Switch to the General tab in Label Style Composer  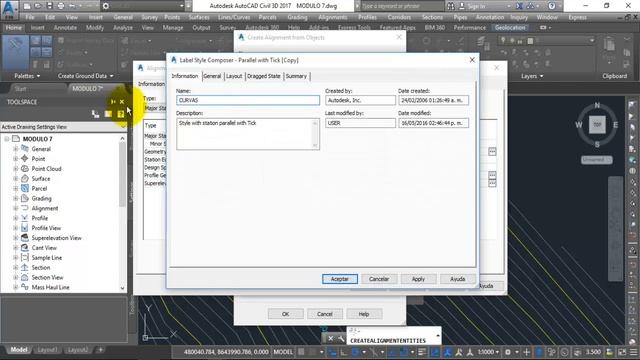tap(212, 76)
